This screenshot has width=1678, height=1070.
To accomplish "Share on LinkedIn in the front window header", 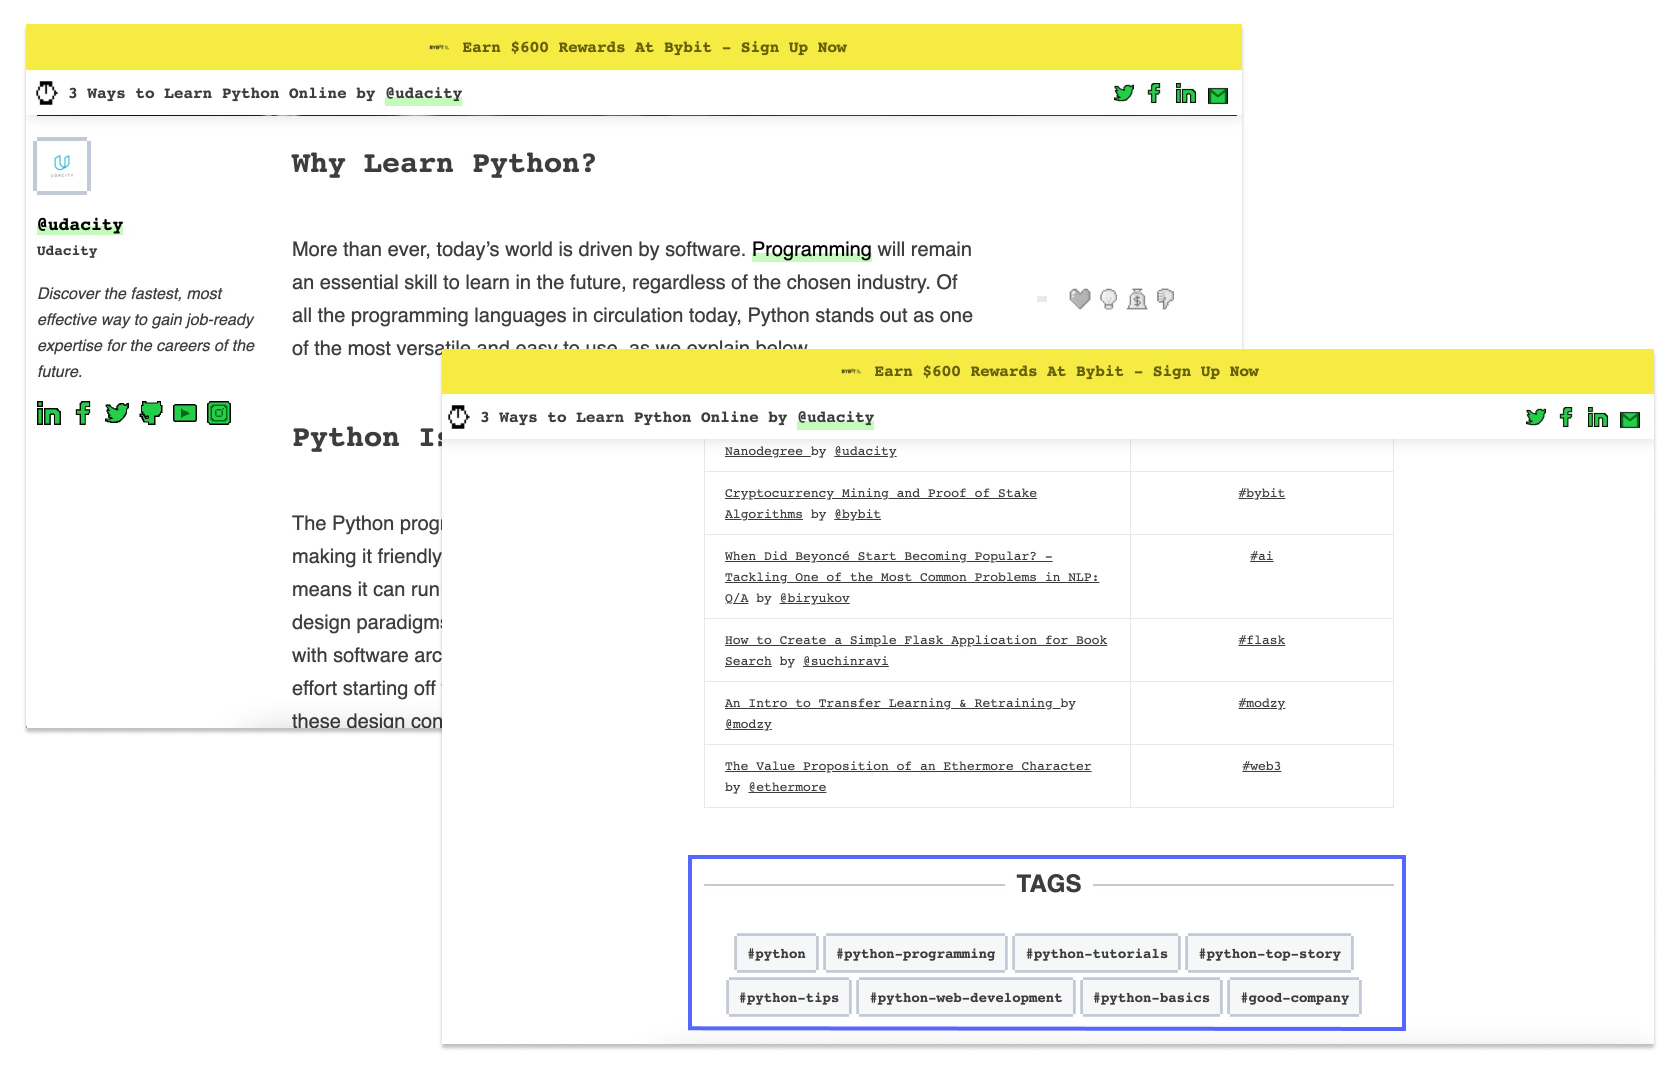I will coord(1598,418).
